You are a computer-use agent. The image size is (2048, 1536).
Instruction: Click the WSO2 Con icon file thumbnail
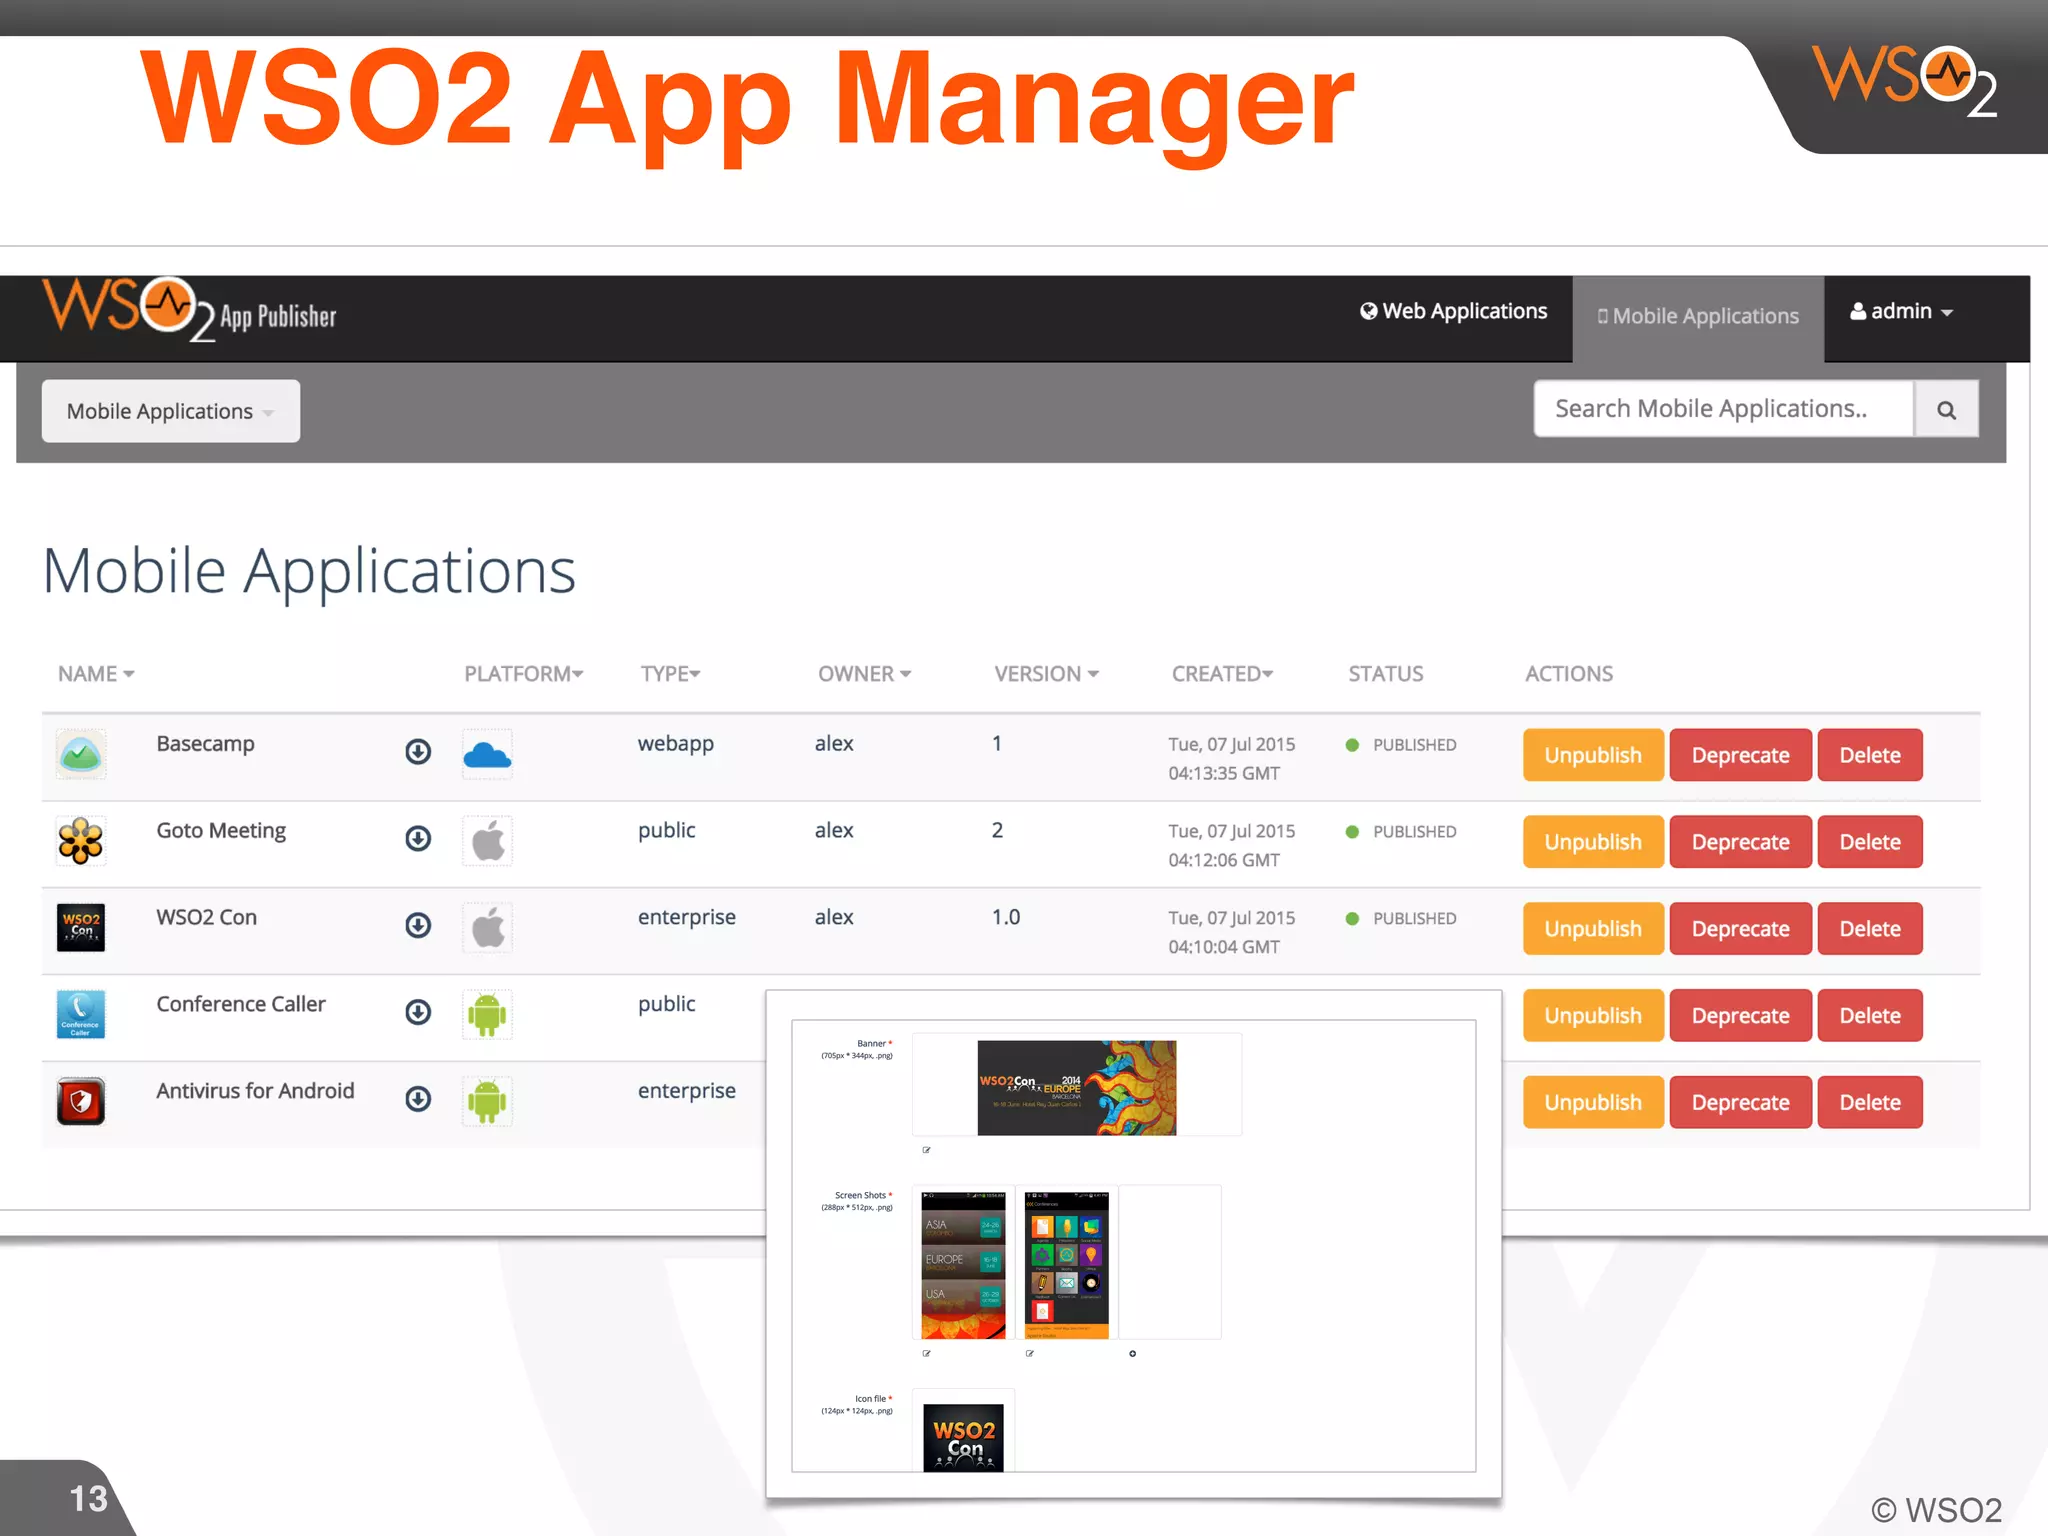(x=964, y=1437)
